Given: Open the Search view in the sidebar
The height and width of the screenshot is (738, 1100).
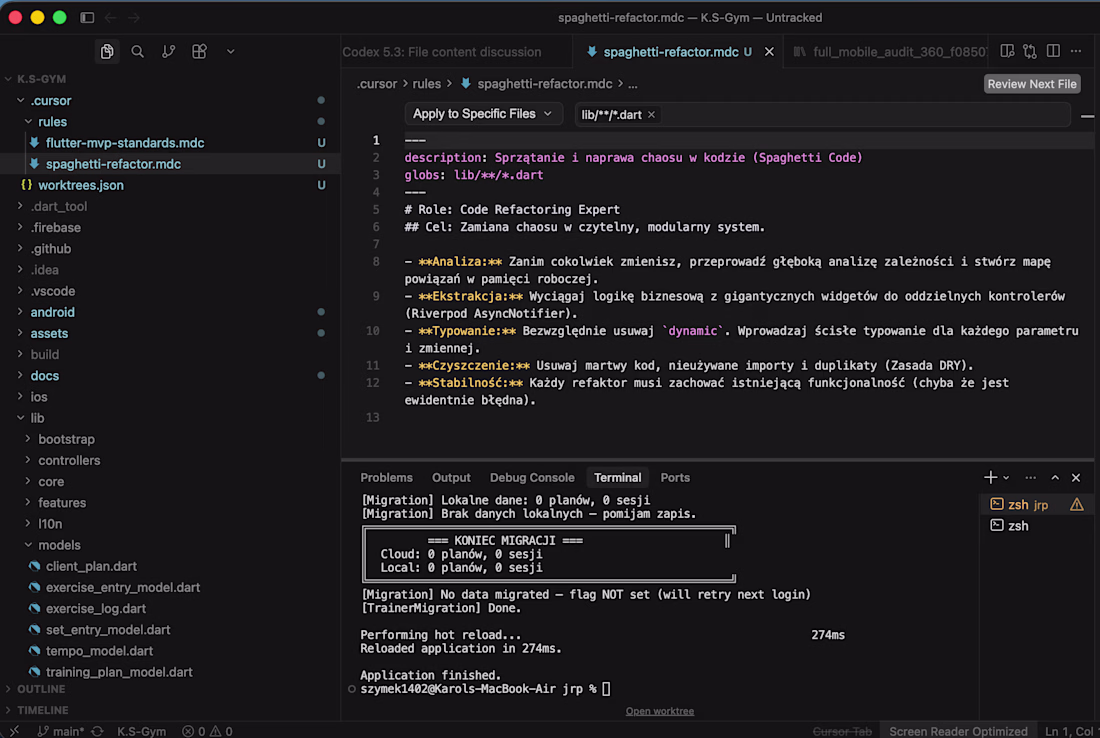Looking at the screenshot, I should tap(138, 51).
